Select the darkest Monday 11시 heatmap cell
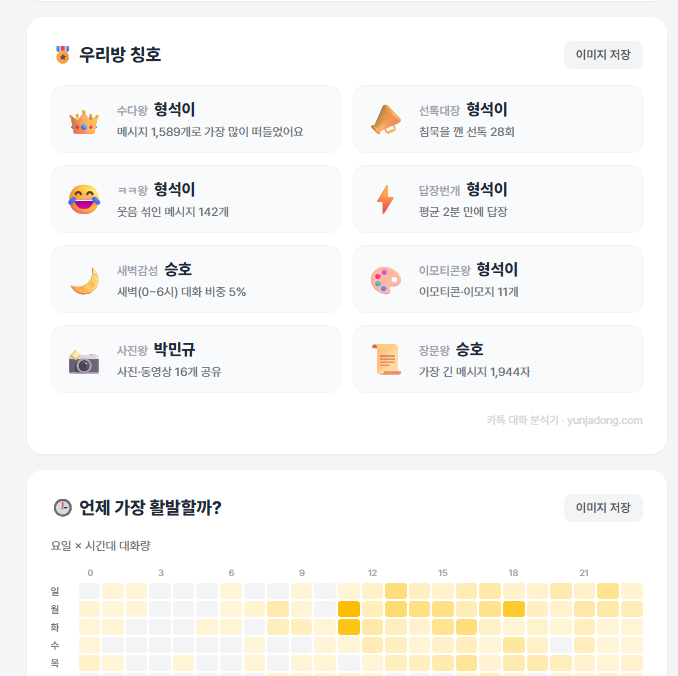The width and height of the screenshot is (678, 676). coord(349,609)
